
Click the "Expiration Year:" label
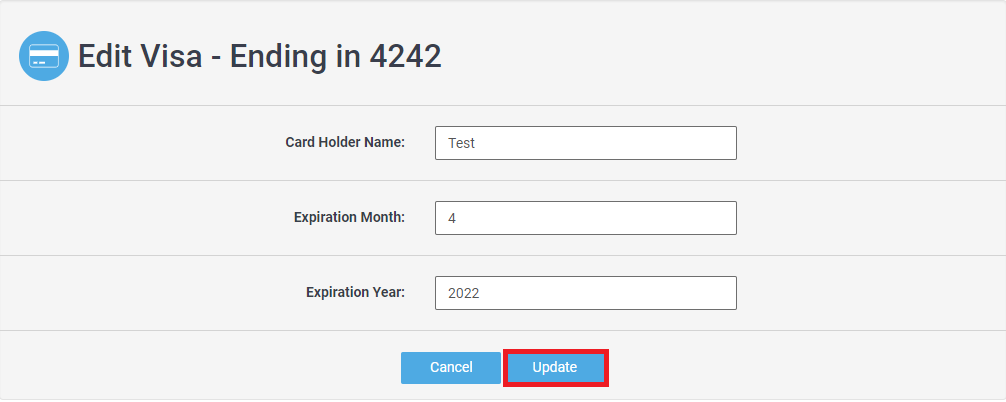[355, 292]
